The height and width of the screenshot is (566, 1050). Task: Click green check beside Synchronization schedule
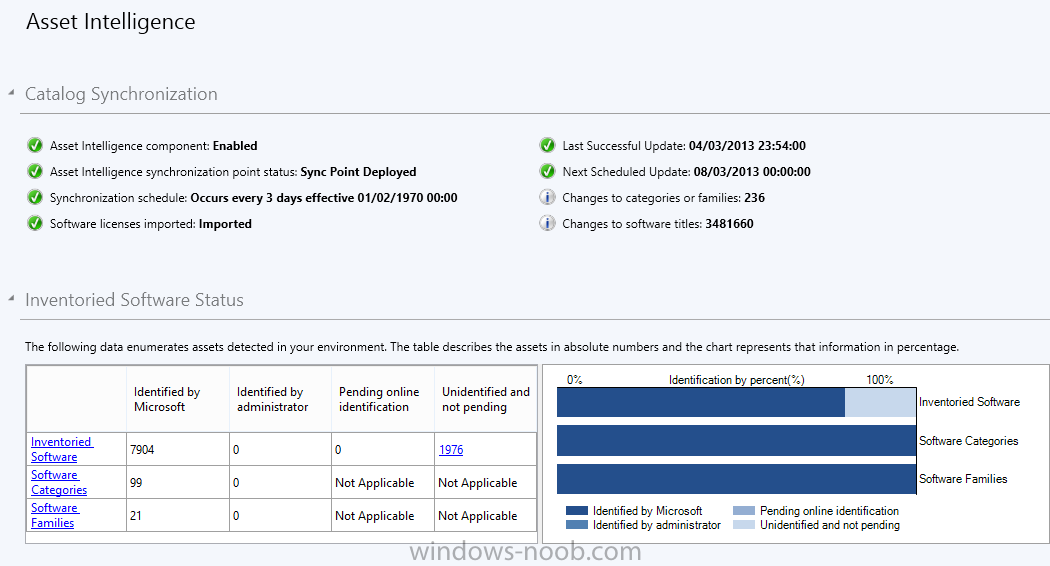pos(35,198)
